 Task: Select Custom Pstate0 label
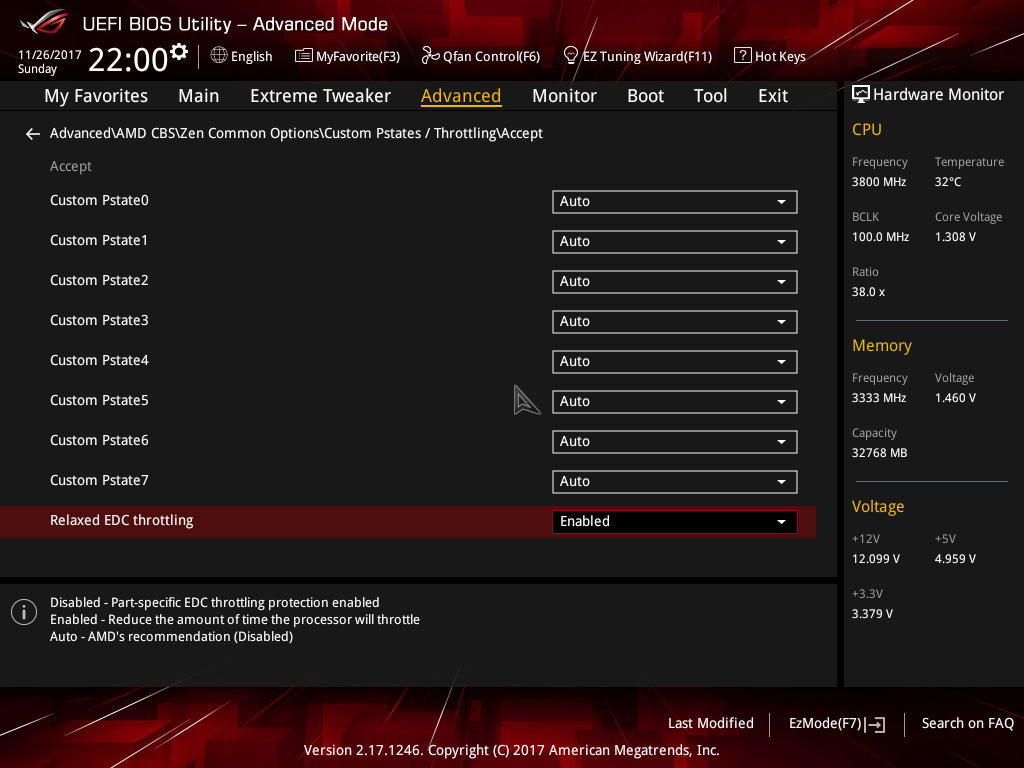[99, 200]
